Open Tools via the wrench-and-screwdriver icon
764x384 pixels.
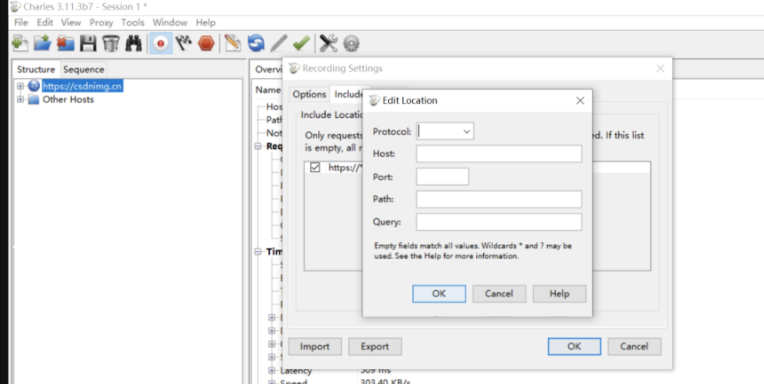(328, 43)
